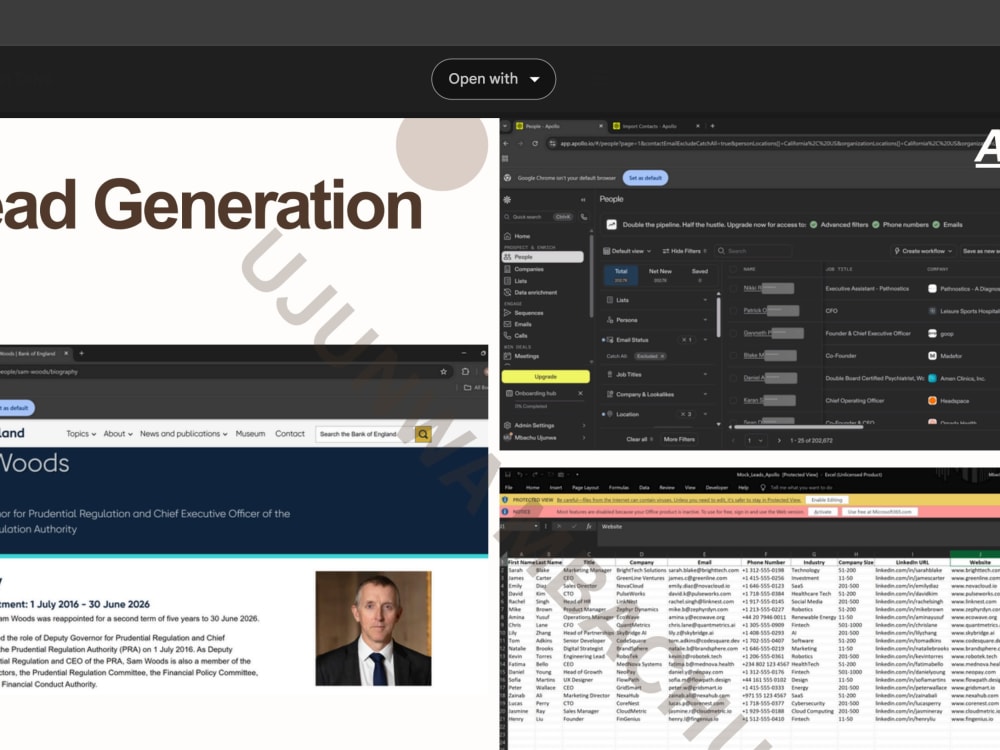
Task: Click the yellow Upgrade button in Apollo
Action: pyautogui.click(x=545, y=377)
